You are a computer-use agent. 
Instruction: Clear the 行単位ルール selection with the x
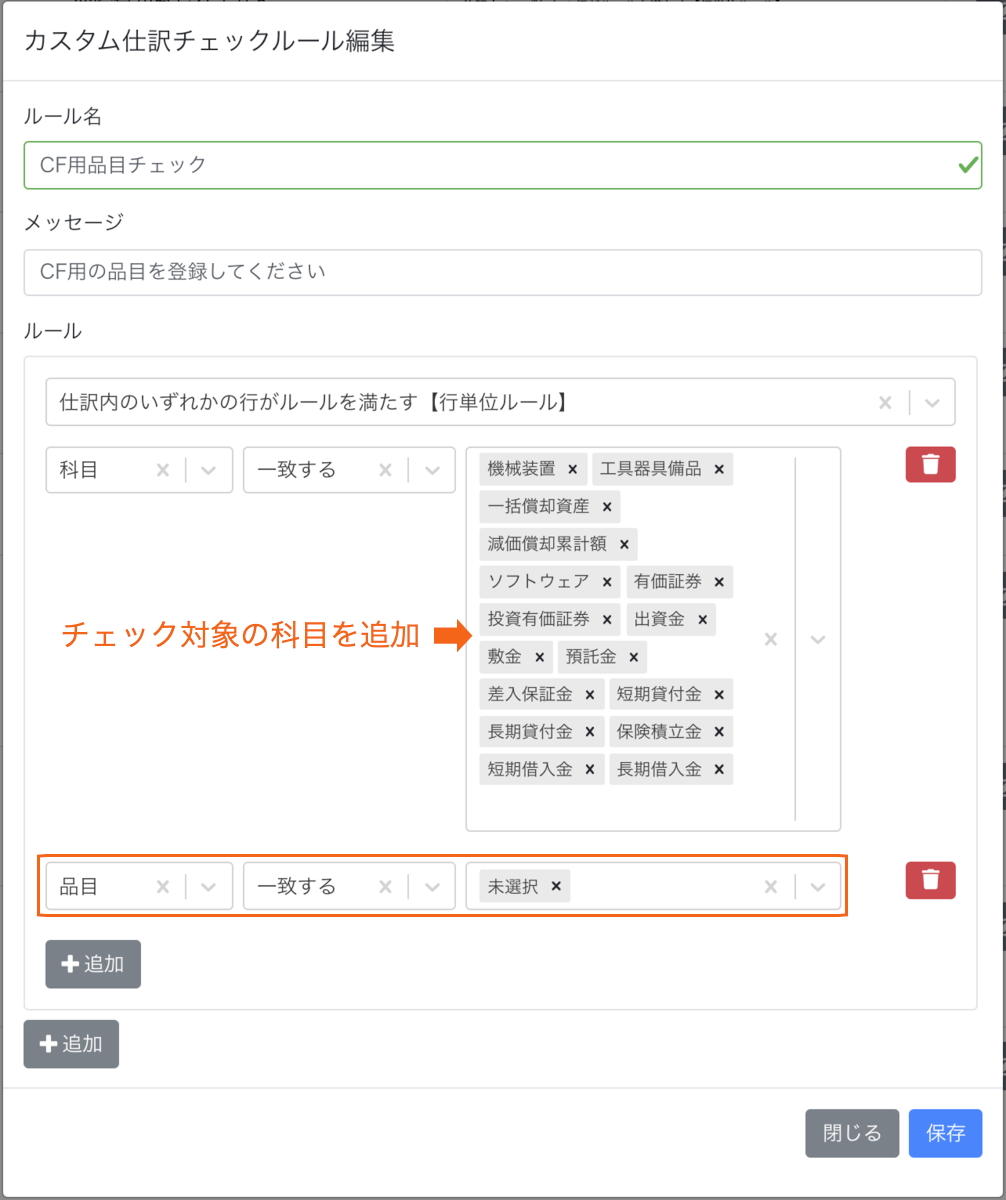click(x=885, y=403)
